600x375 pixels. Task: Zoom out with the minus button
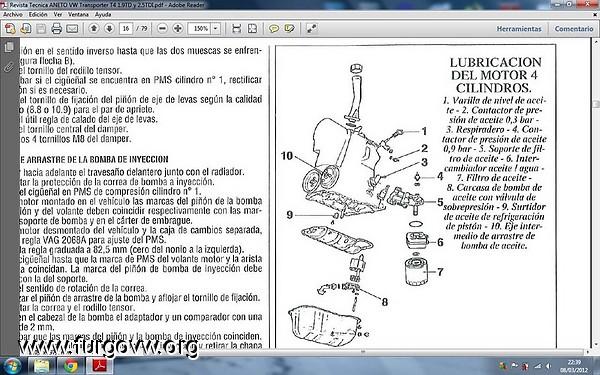pos(162,28)
